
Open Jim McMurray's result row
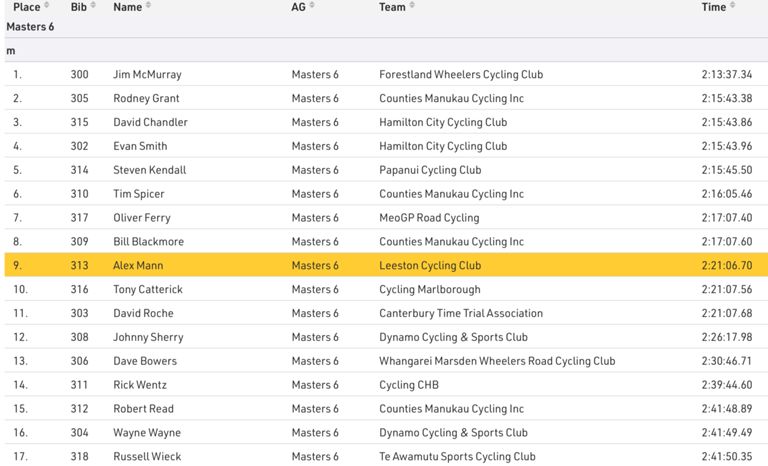click(x=386, y=74)
